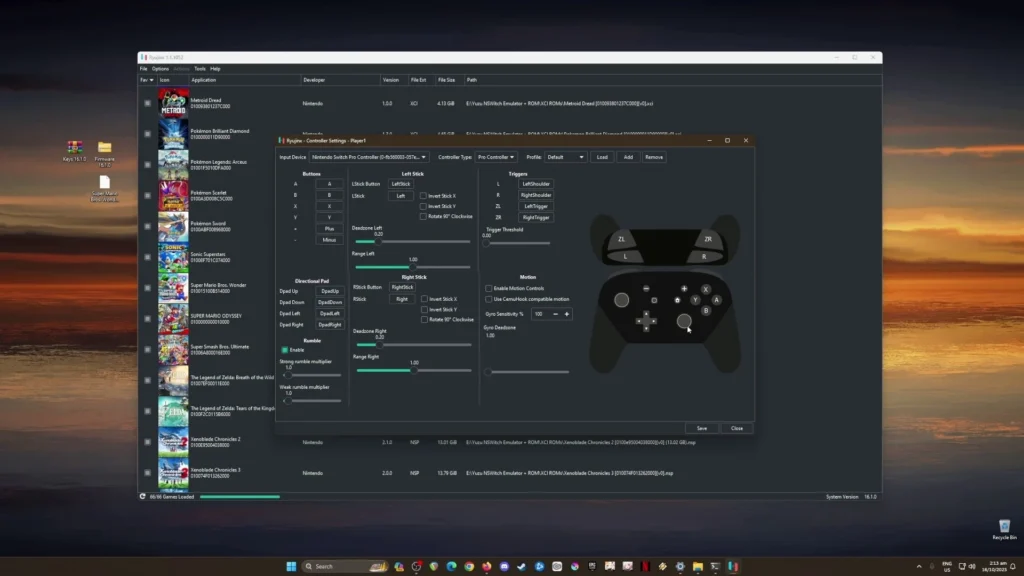This screenshot has width=1024, height=576.
Task: Click the Range Right slider
Action: click(x=413, y=371)
